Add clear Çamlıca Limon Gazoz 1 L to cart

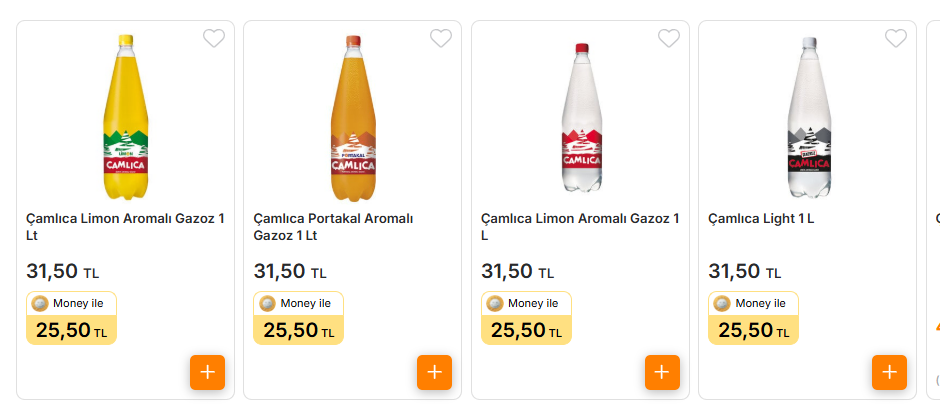(x=662, y=372)
